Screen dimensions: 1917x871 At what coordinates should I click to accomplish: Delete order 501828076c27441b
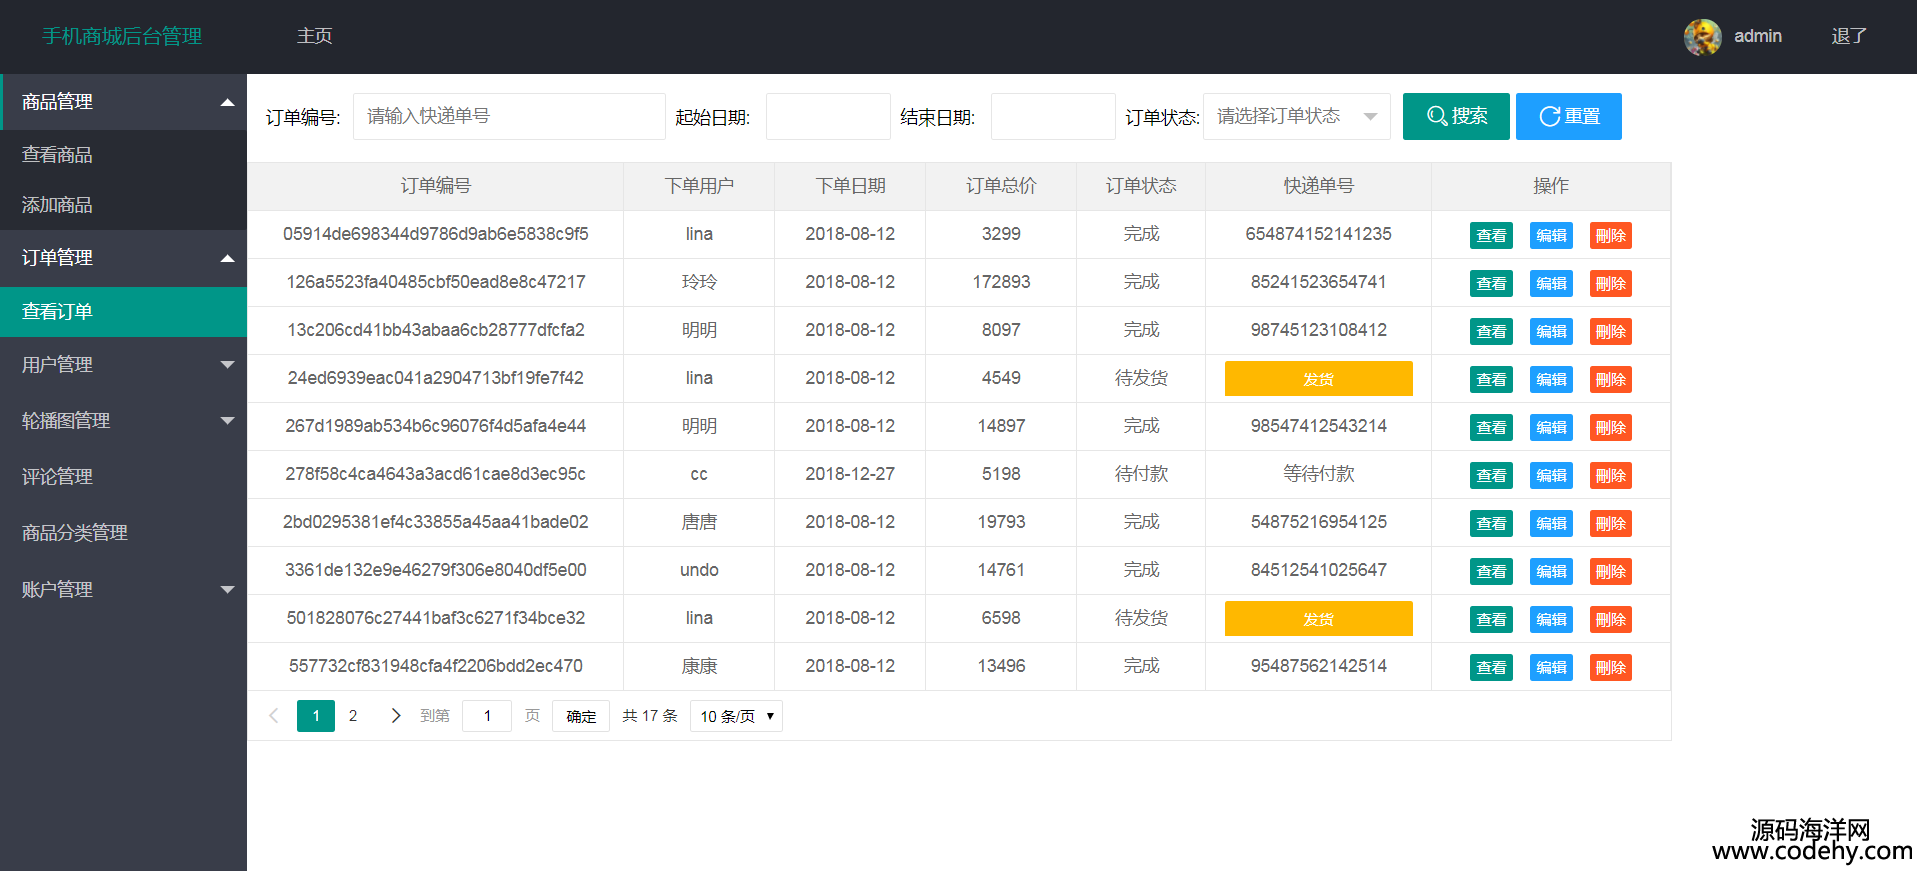pyautogui.click(x=1611, y=619)
